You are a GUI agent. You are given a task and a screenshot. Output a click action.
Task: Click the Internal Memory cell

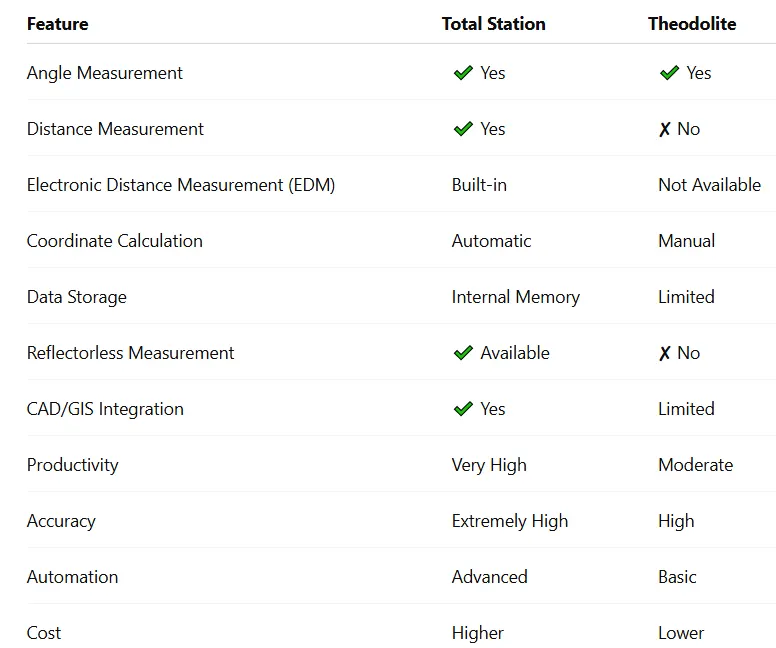point(515,297)
